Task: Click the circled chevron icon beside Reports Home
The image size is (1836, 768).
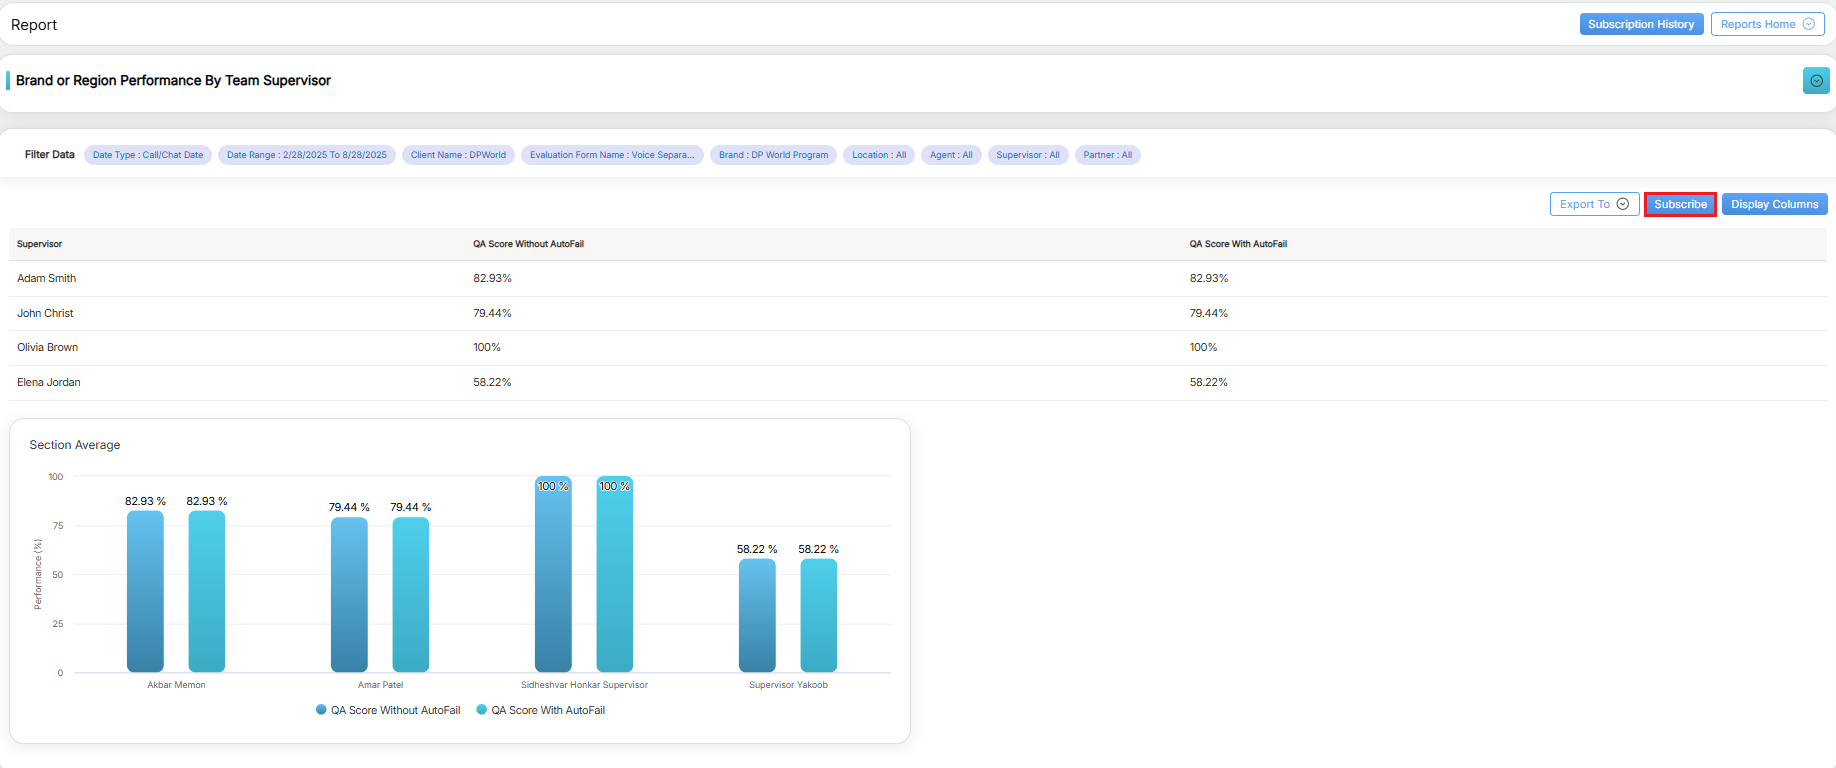Action: pyautogui.click(x=1808, y=24)
